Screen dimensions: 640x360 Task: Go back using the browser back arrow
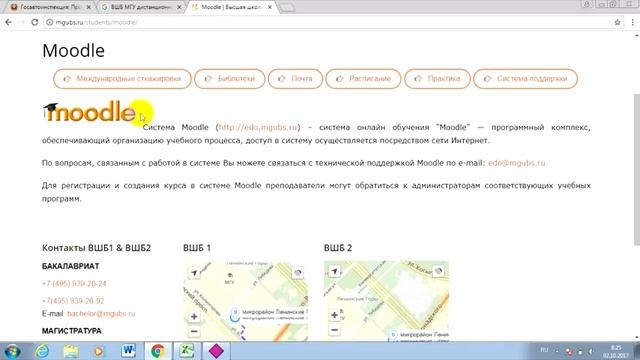(x=9, y=22)
